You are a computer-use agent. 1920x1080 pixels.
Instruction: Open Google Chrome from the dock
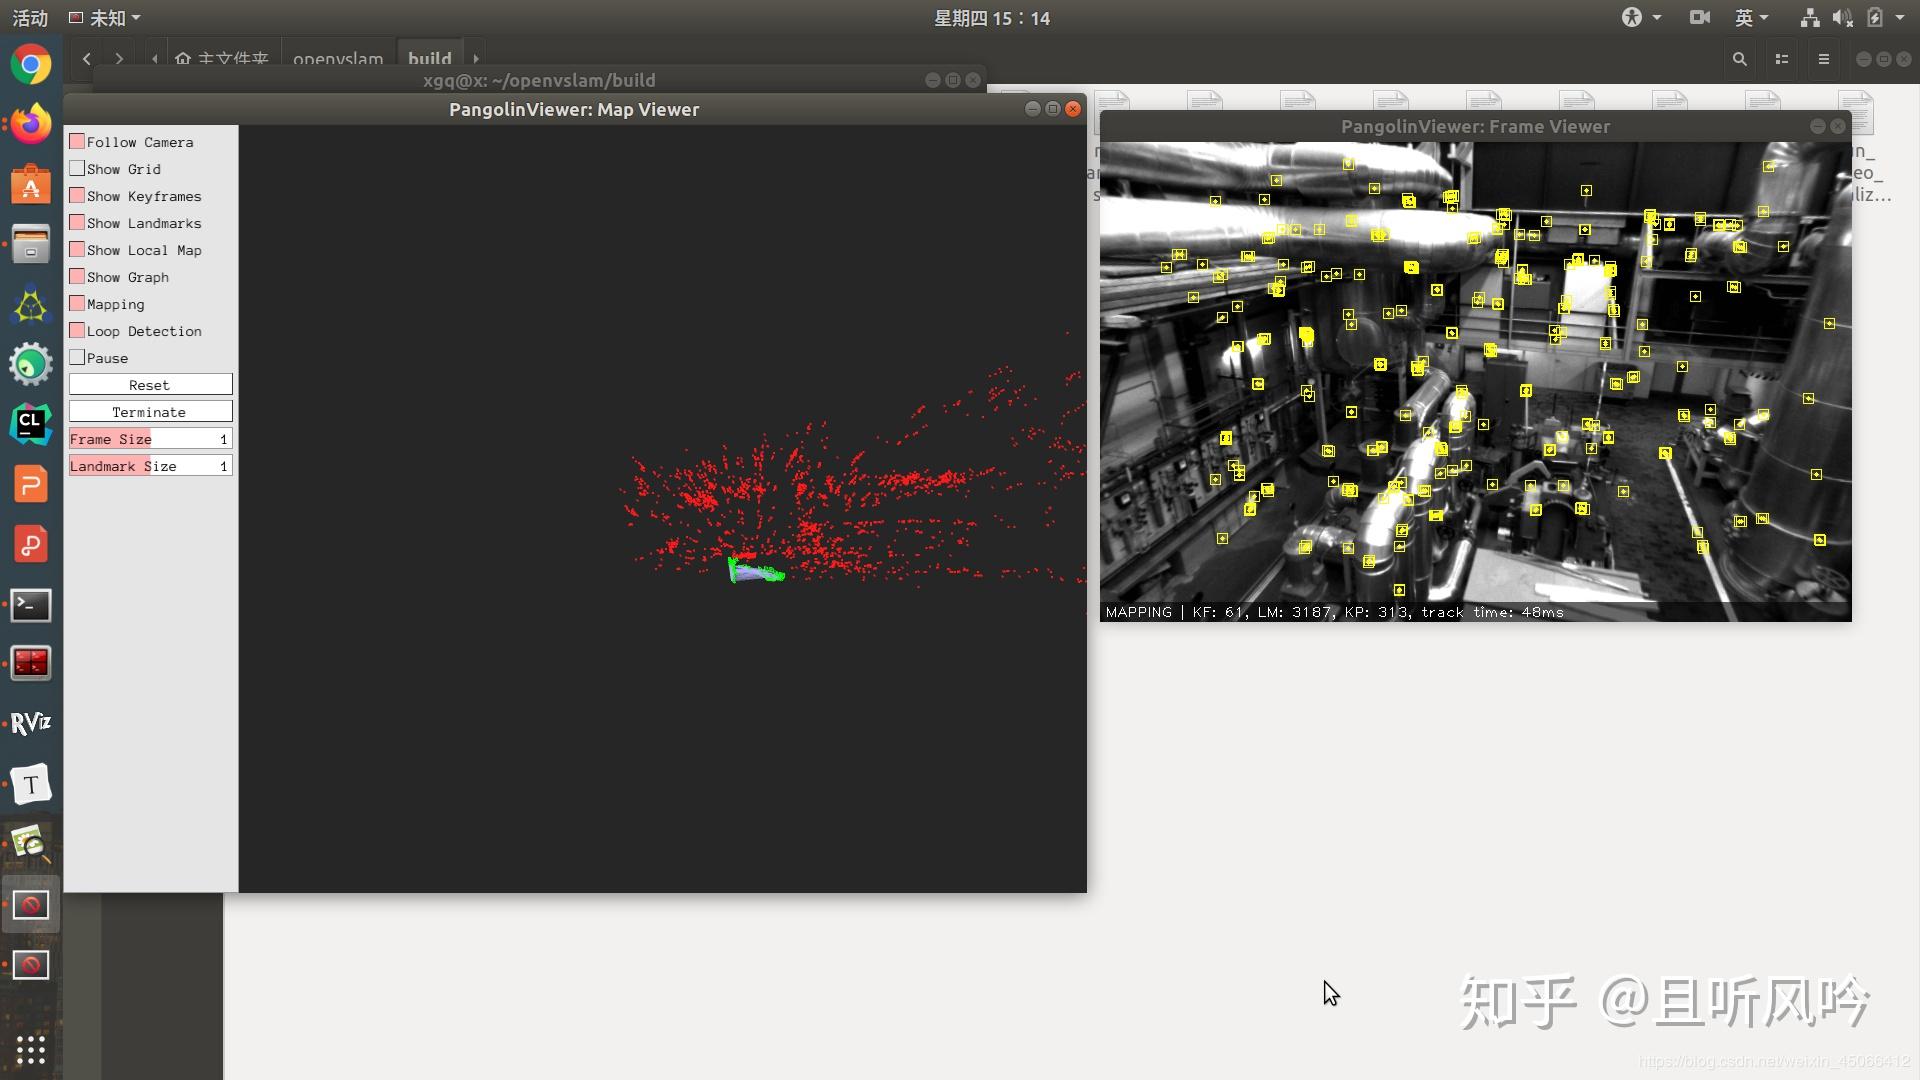point(31,66)
